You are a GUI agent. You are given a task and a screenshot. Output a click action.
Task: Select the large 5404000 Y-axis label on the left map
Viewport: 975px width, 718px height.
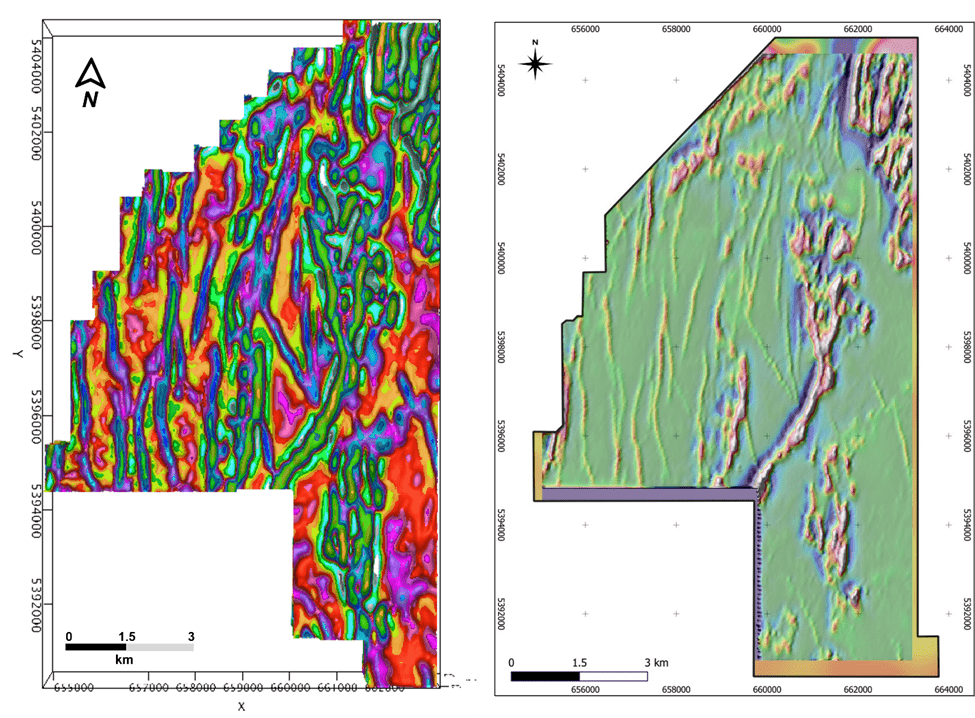pos(36,67)
